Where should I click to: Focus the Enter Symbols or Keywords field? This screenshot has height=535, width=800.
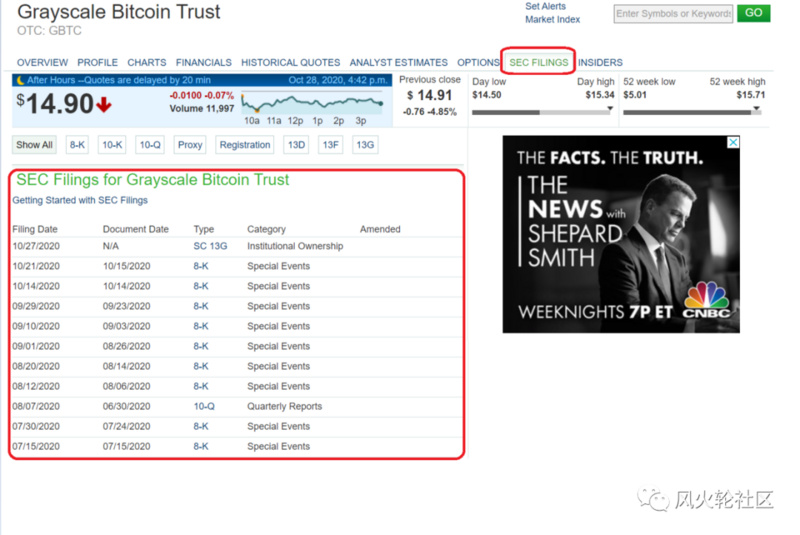coord(673,14)
